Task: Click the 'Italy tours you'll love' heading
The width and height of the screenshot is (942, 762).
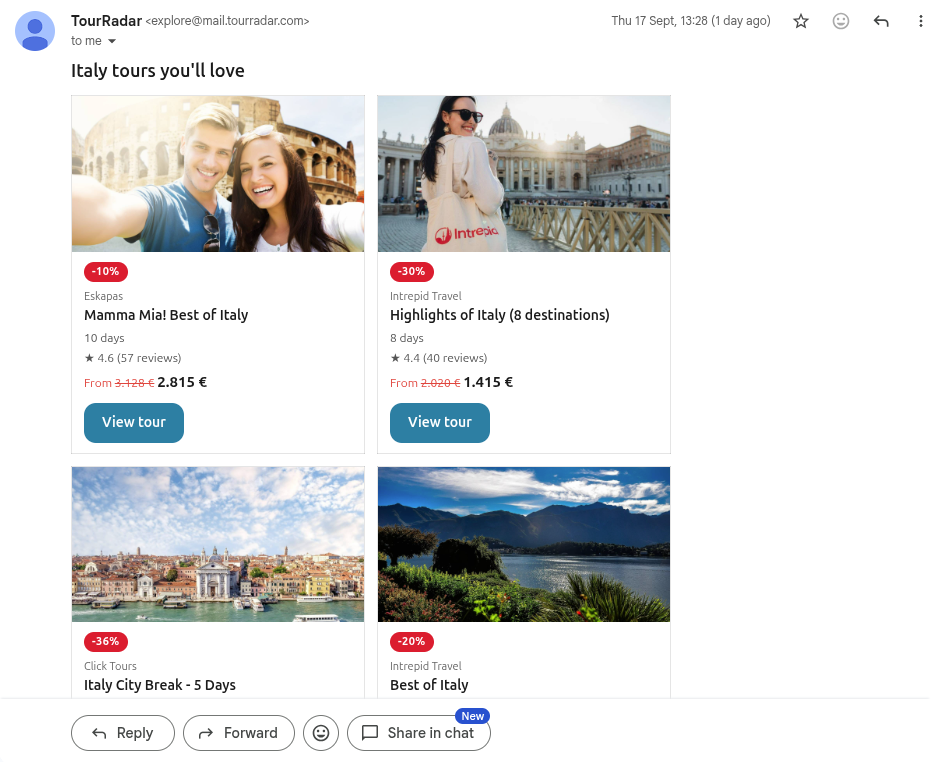Action: click(x=158, y=71)
